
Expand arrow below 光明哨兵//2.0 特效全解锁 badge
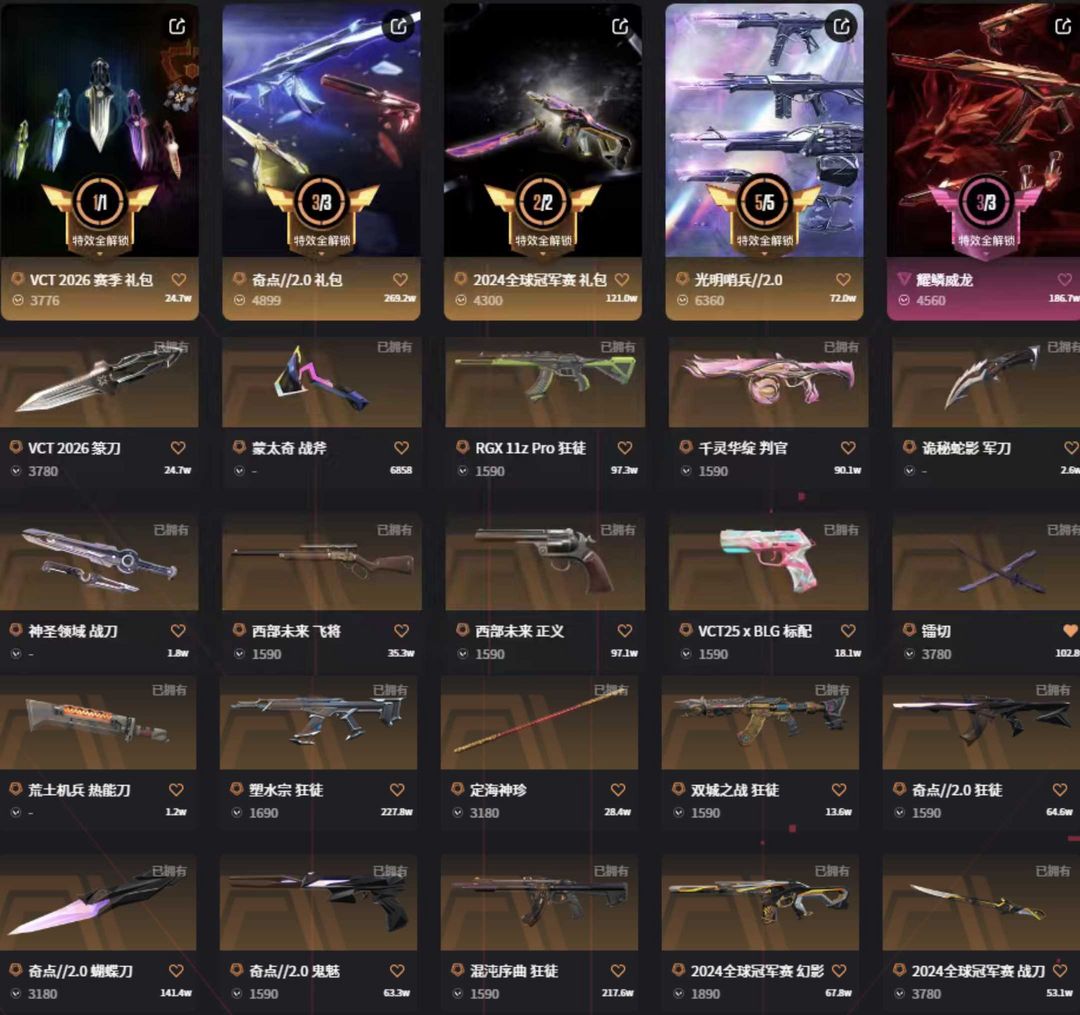pyautogui.click(x=765, y=254)
